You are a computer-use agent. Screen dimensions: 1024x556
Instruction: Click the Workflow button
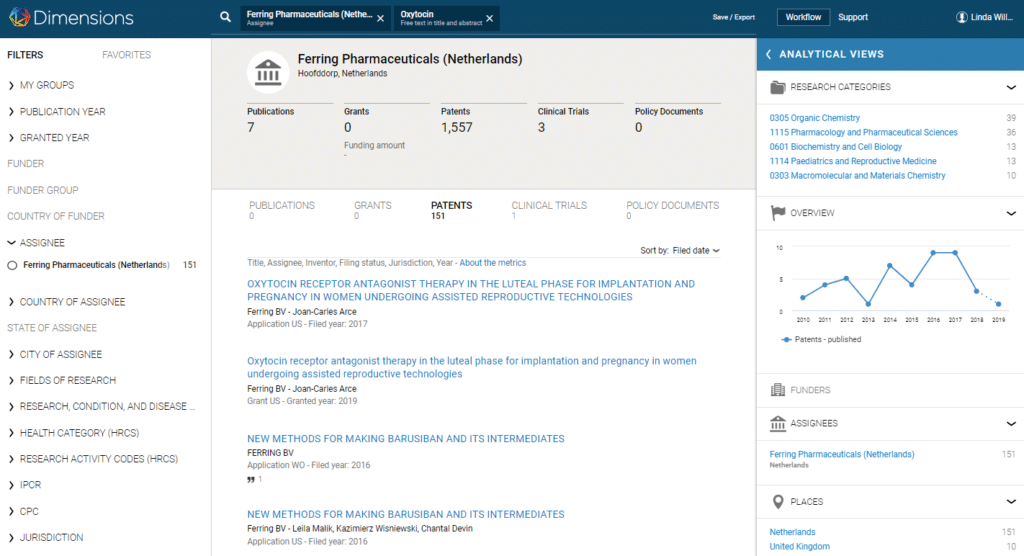point(803,17)
